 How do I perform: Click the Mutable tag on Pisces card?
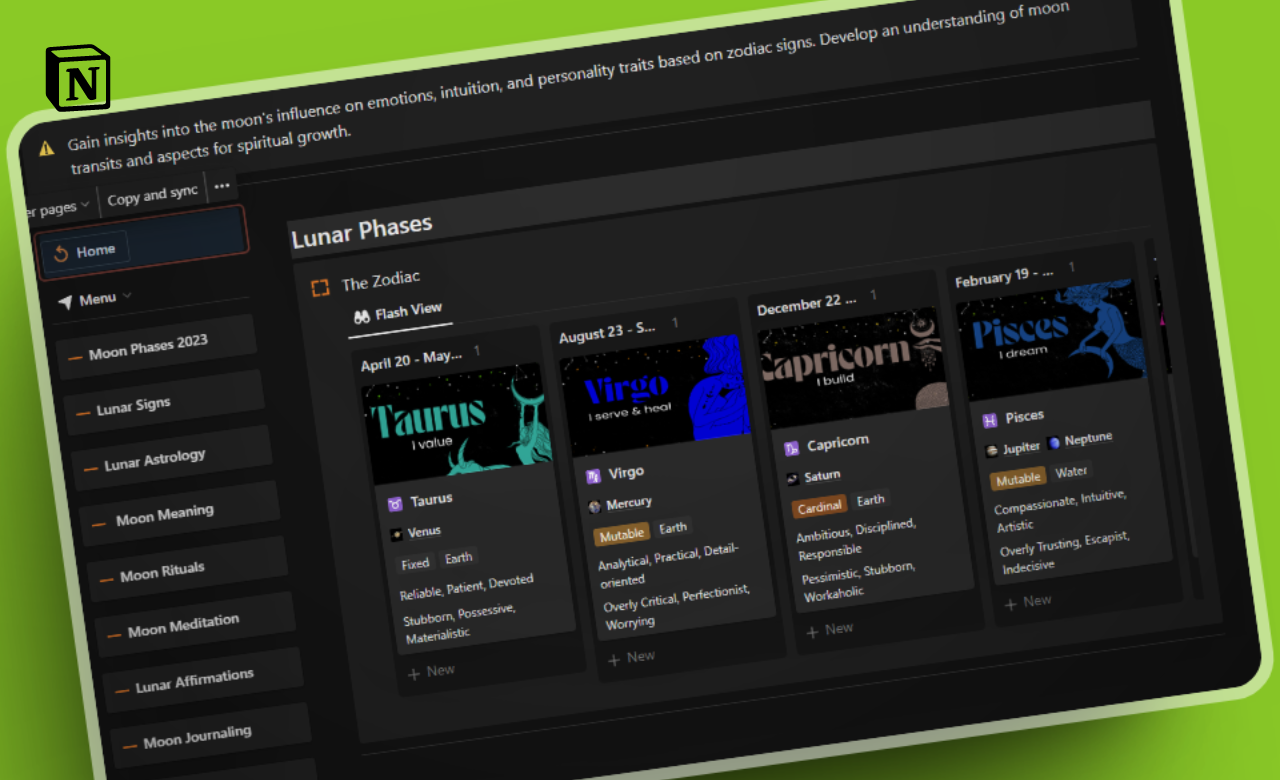coord(1018,478)
